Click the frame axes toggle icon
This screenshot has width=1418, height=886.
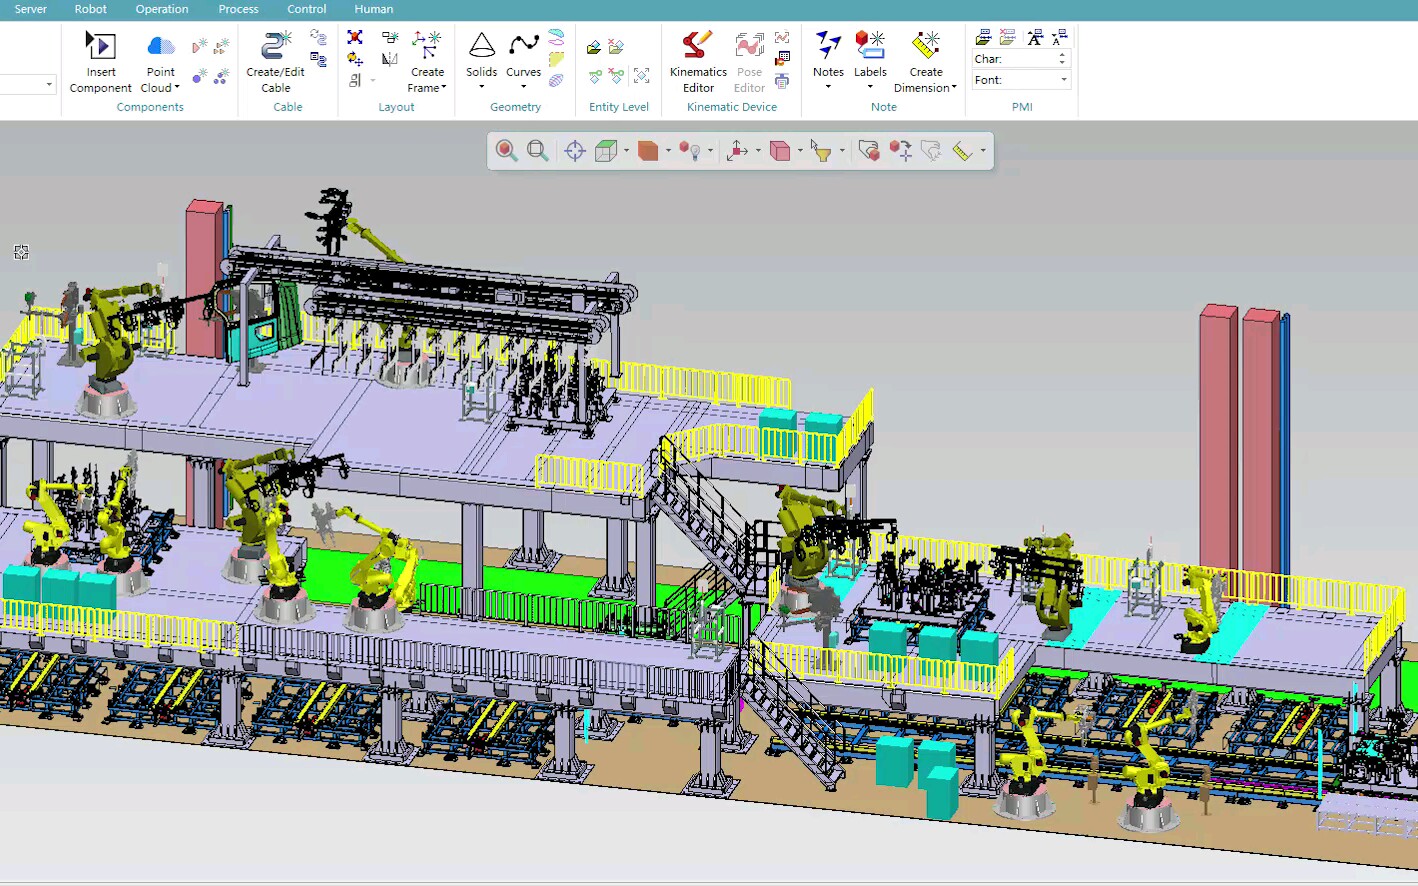pos(737,151)
